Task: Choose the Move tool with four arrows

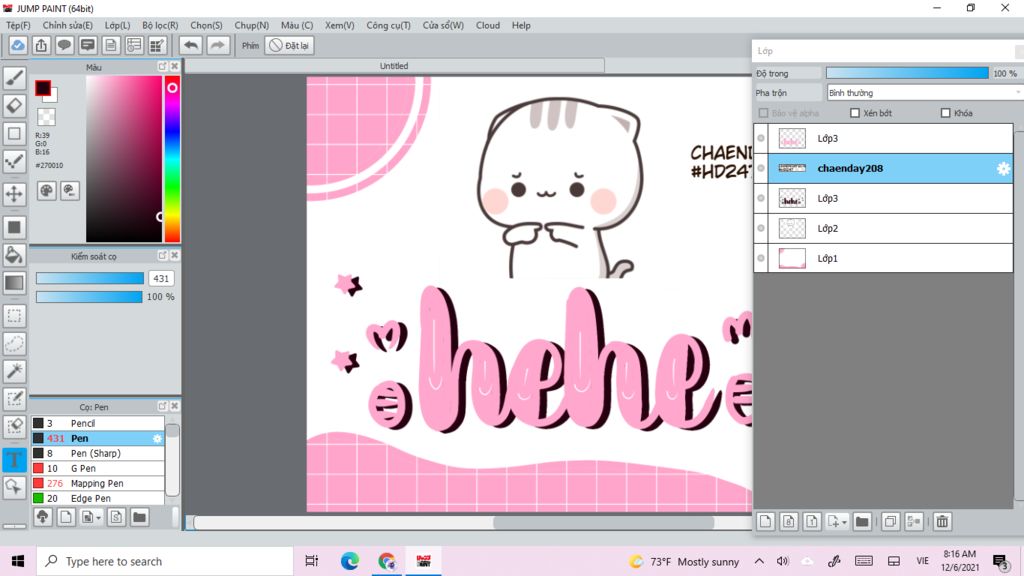Action: pos(14,194)
